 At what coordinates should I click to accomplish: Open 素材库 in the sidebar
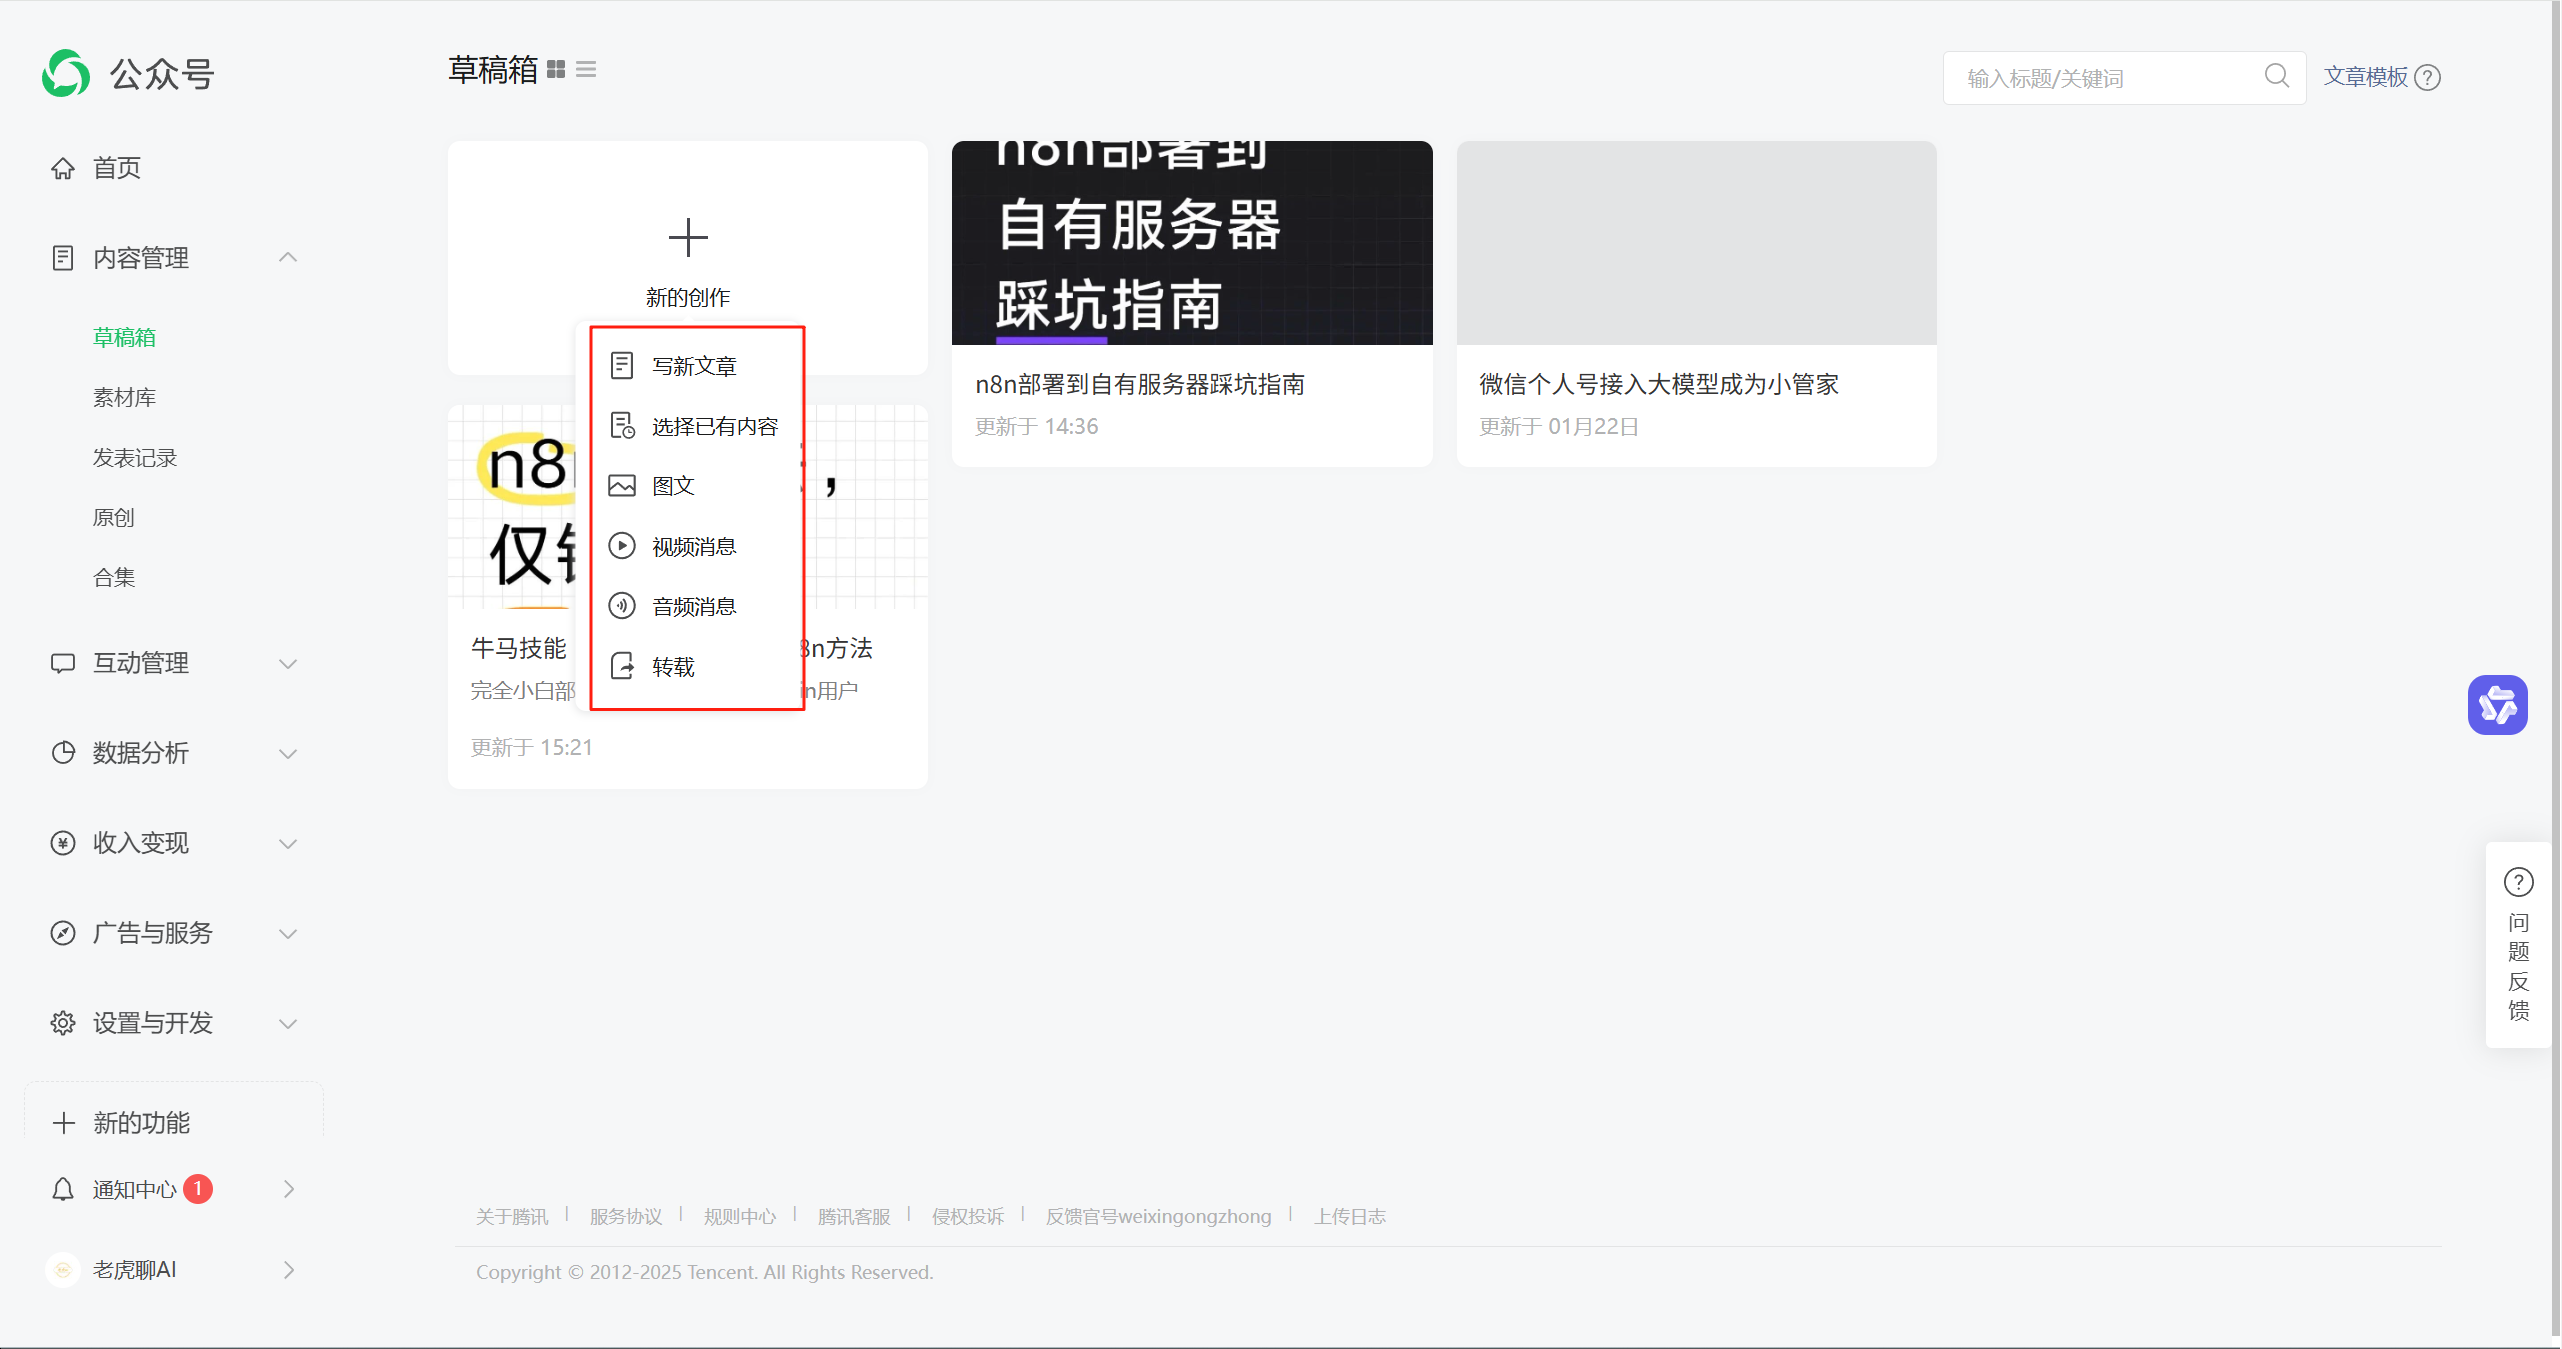click(124, 398)
